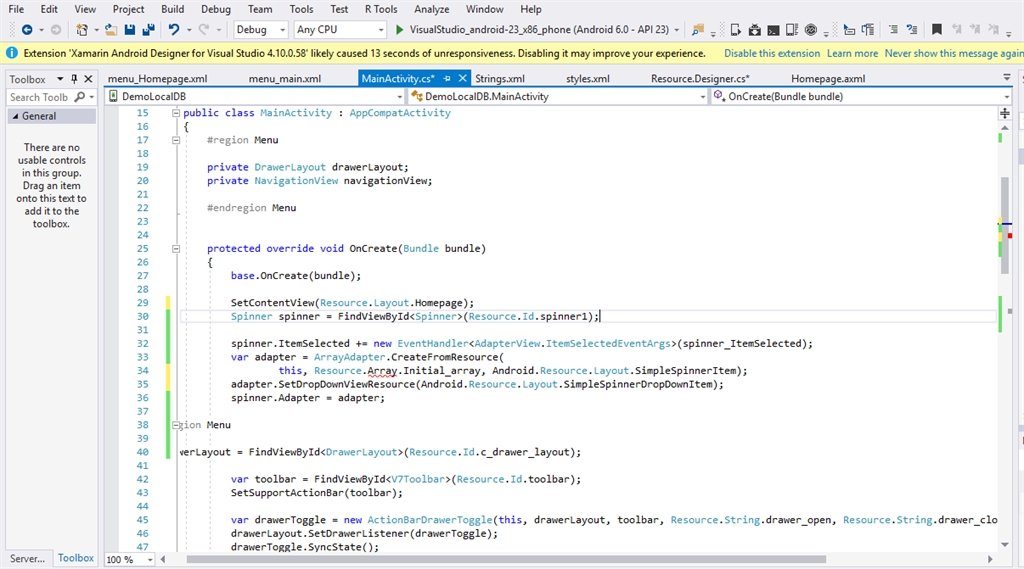
Task: Click the Undo arrow icon
Action: pyautogui.click(x=174, y=29)
